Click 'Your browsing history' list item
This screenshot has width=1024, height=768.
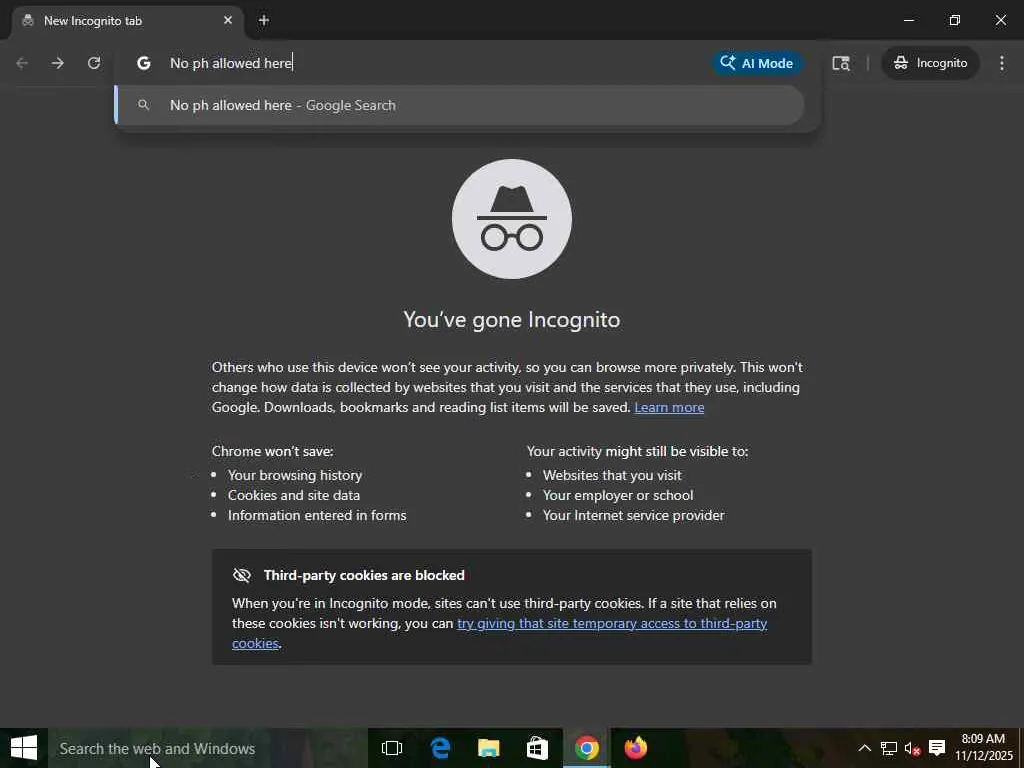coord(295,475)
